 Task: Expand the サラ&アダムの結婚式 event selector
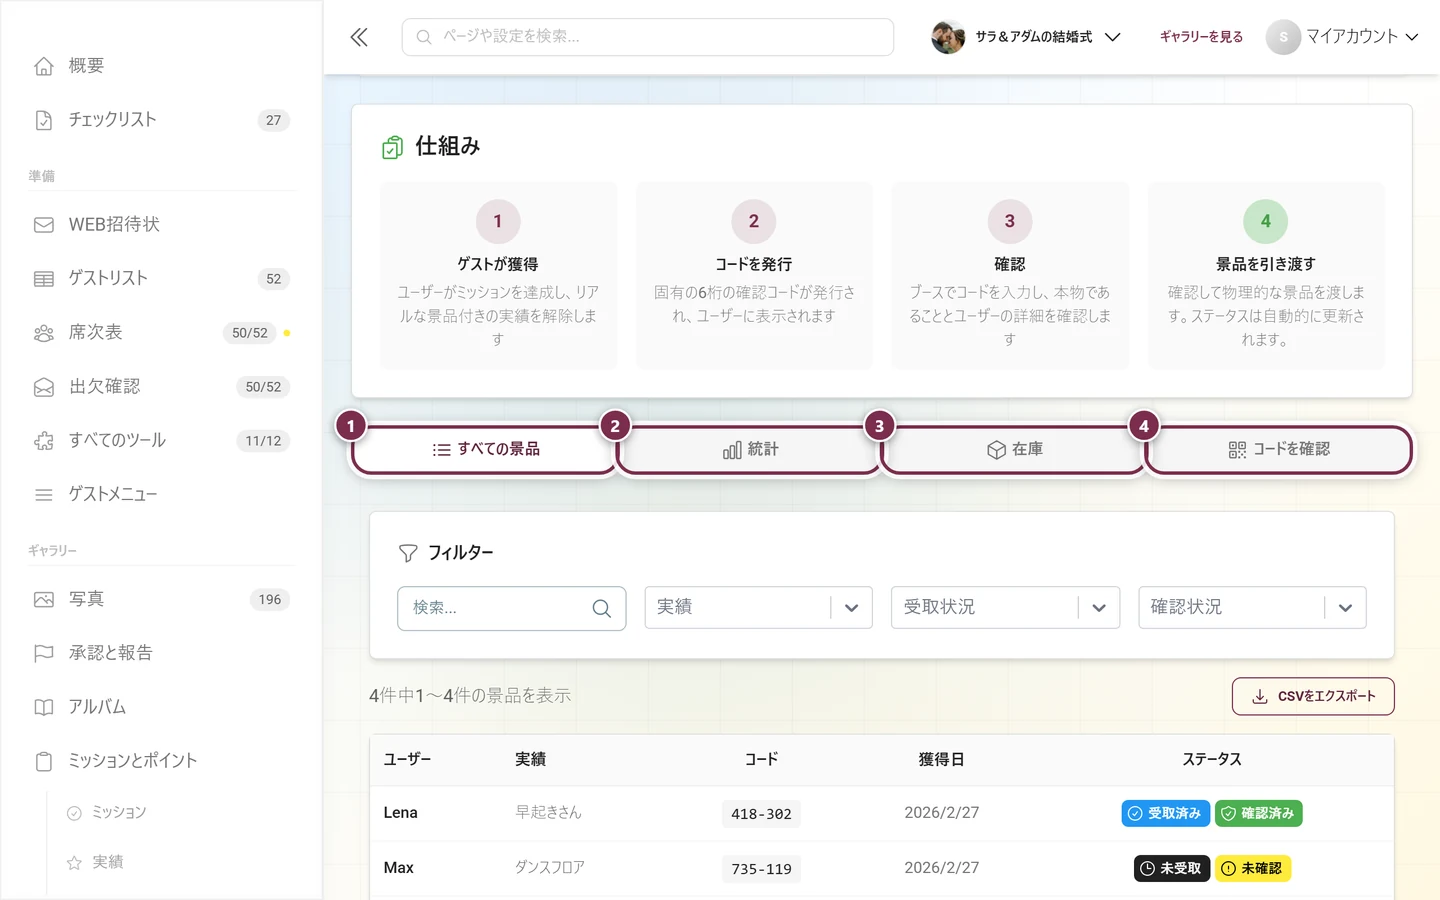coord(1026,37)
